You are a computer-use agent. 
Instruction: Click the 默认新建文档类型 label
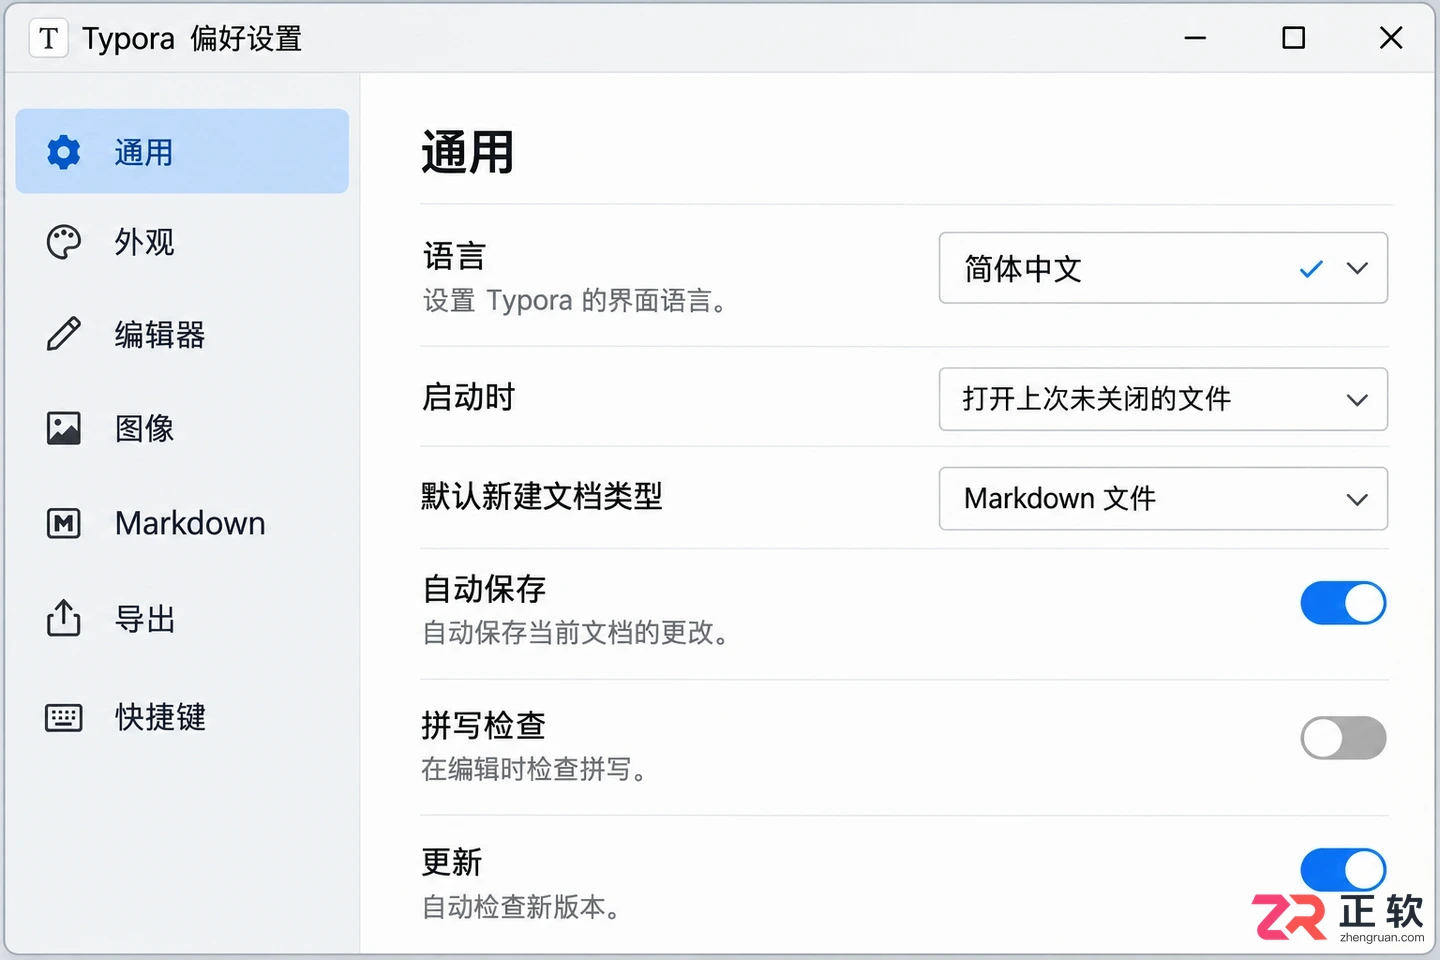(541, 496)
